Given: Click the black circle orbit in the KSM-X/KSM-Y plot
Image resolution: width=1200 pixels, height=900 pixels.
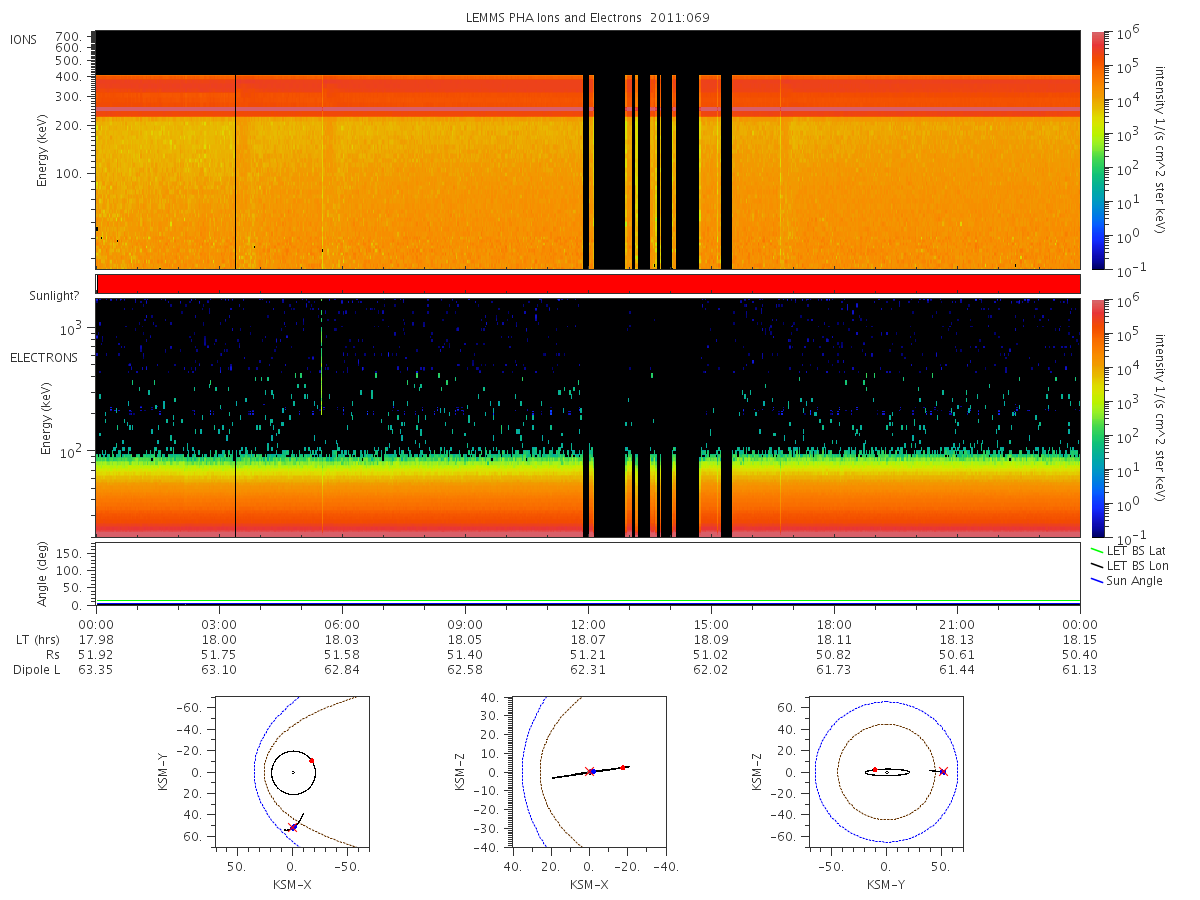Looking at the screenshot, I should (x=272, y=772).
